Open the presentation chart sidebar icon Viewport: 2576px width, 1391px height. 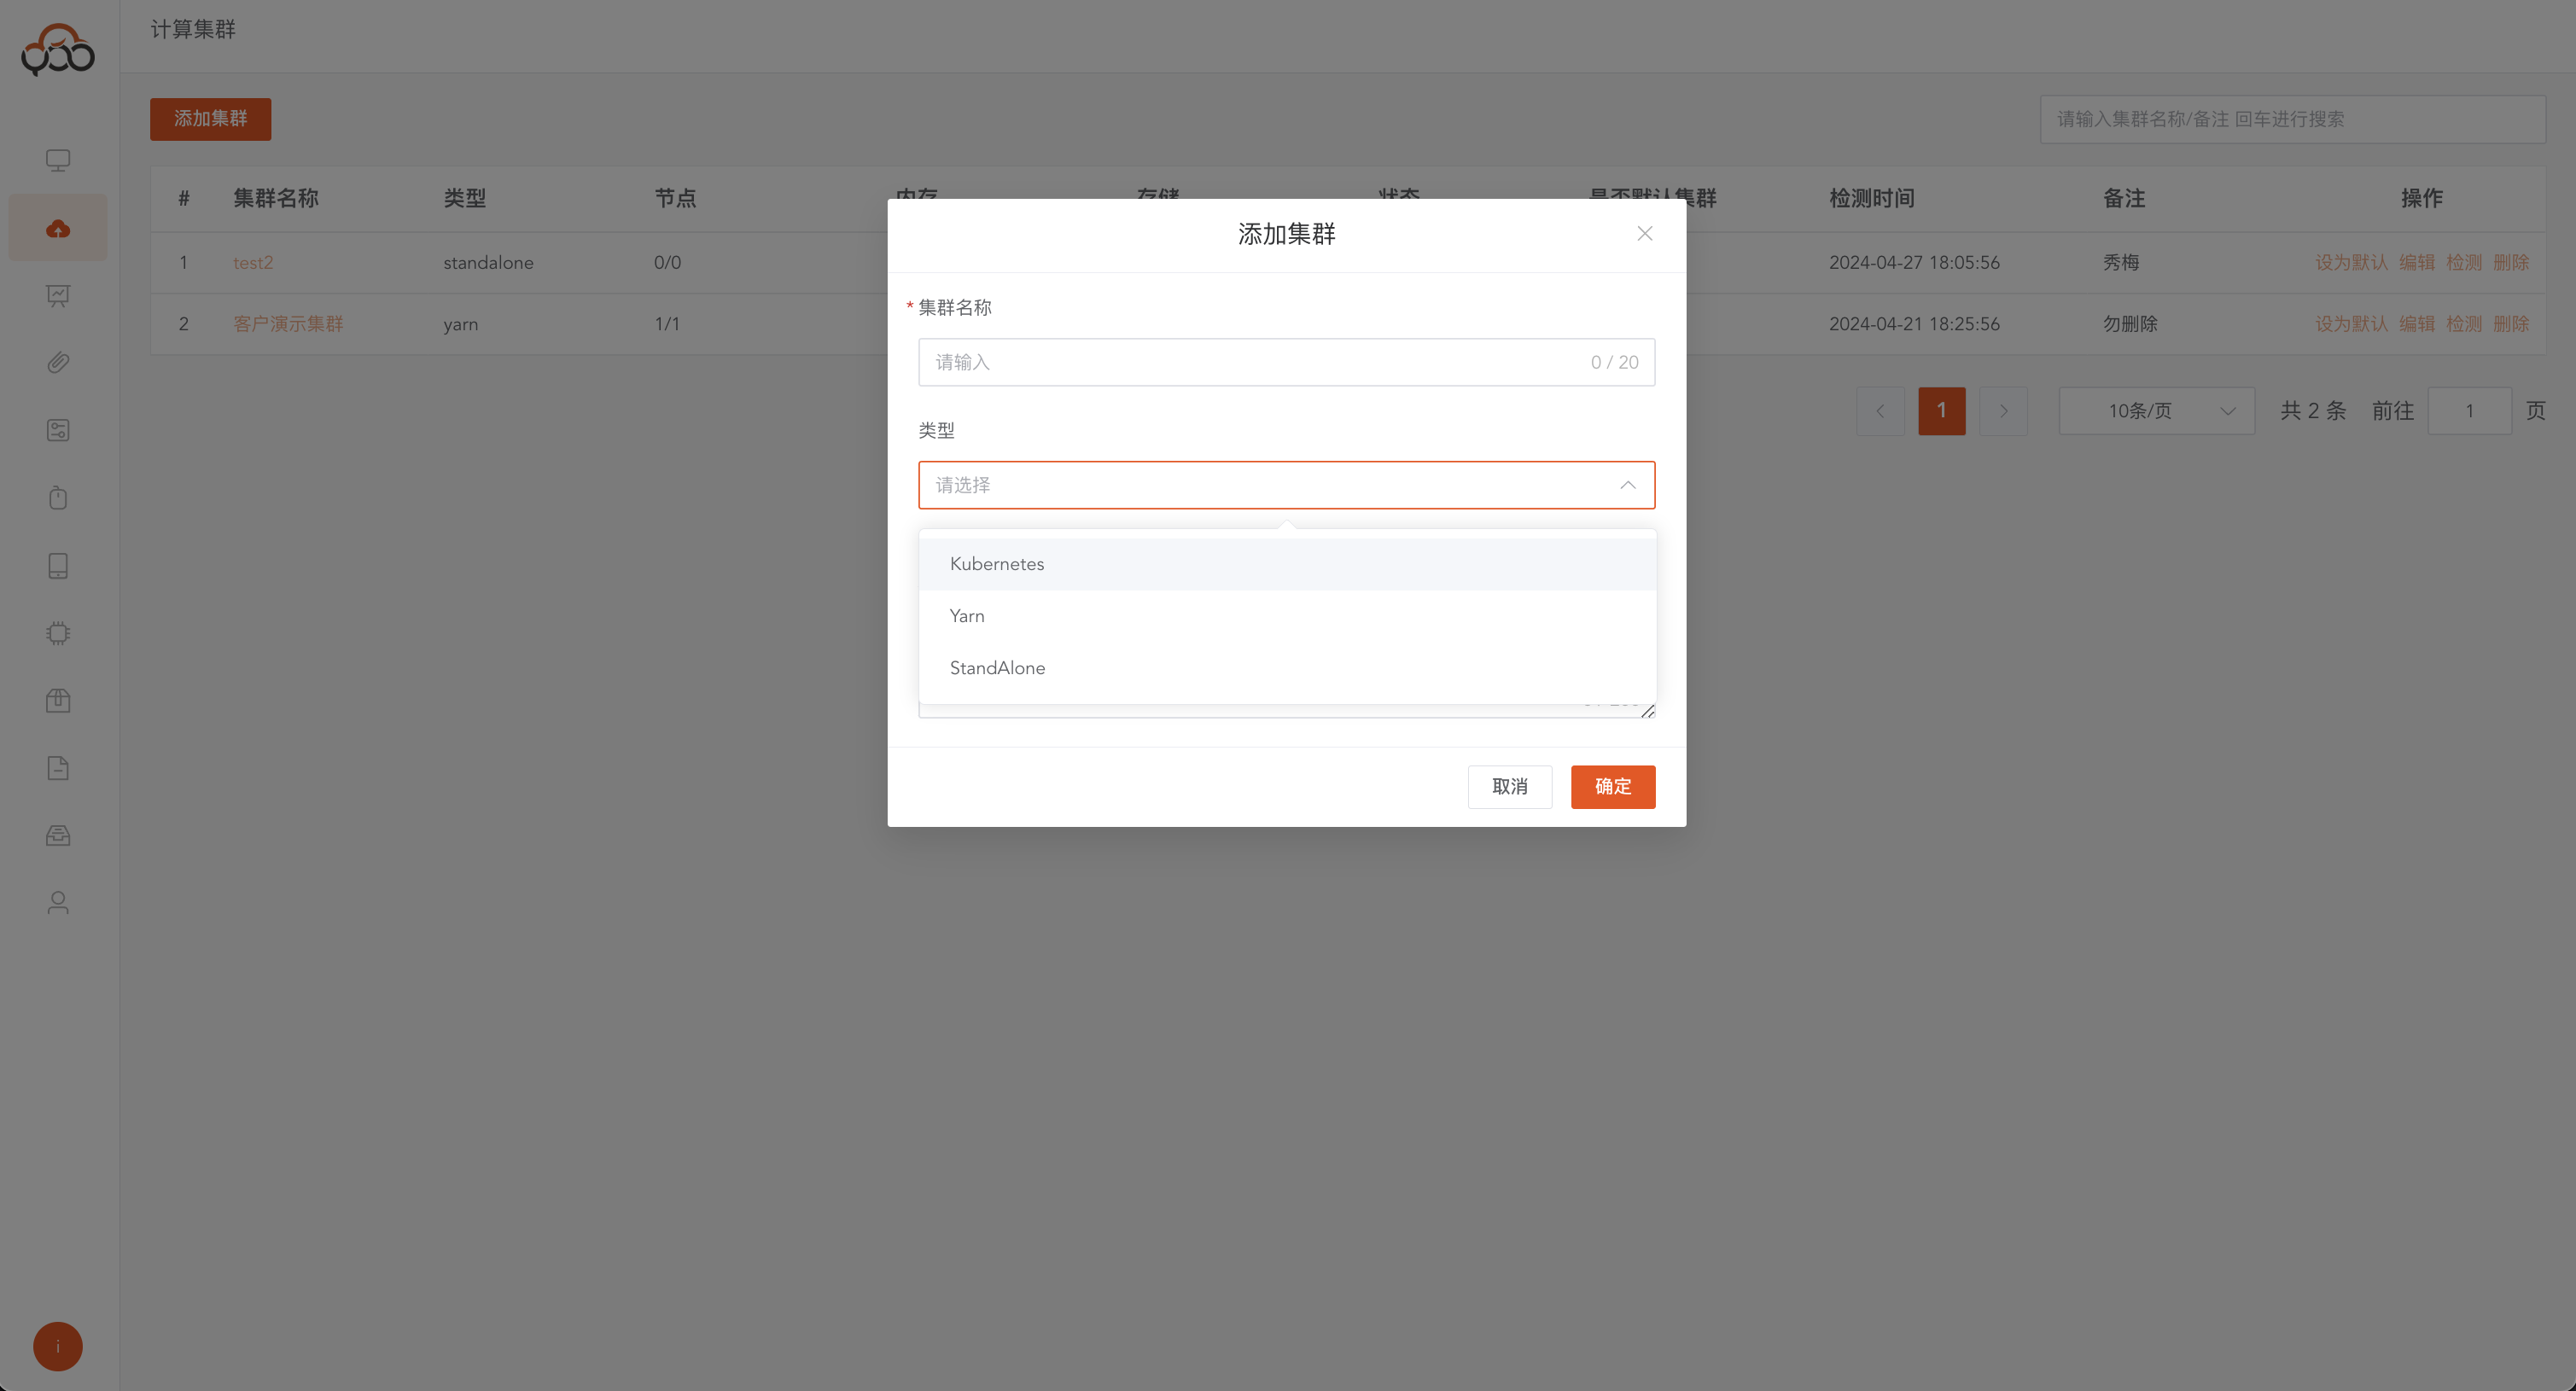[58, 295]
